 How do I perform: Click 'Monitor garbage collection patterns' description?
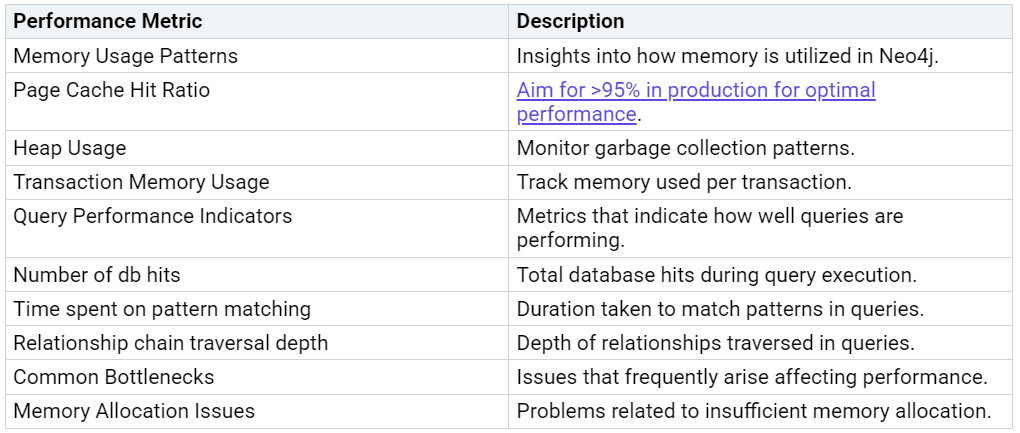[x=686, y=148]
